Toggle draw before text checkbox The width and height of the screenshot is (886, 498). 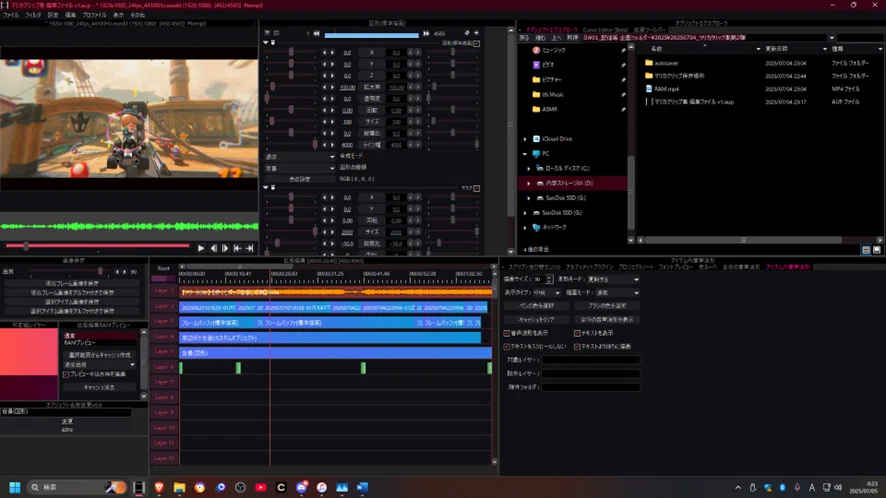(x=577, y=347)
